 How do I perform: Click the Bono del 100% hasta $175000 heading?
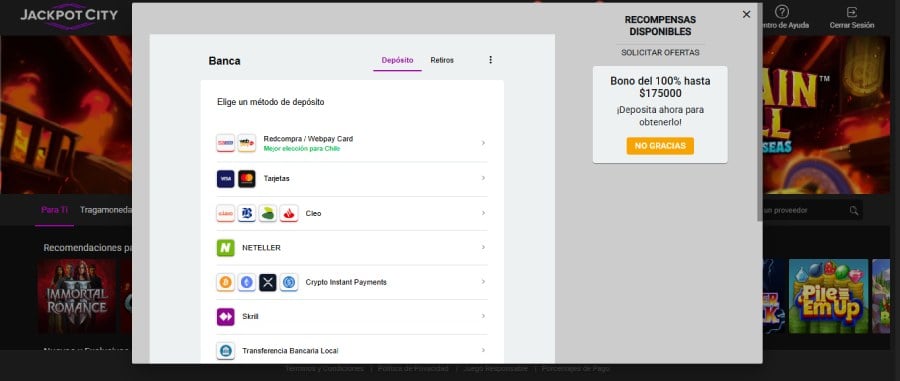point(660,87)
